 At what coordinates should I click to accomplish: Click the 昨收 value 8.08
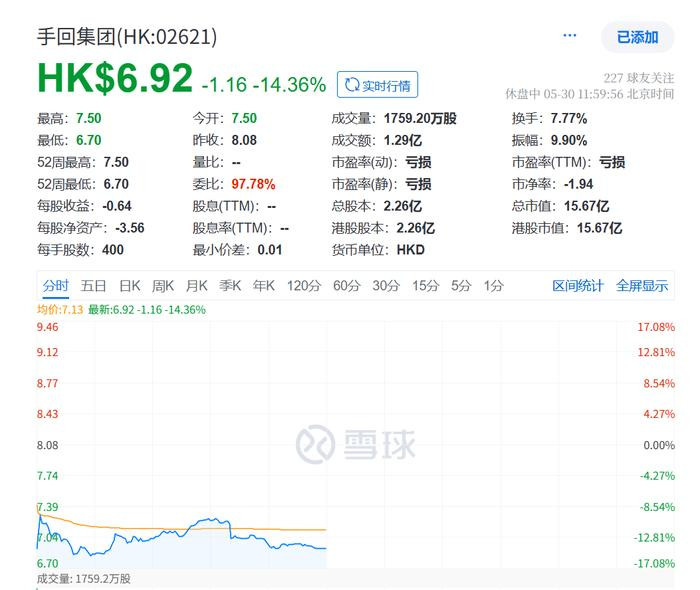click(x=244, y=140)
